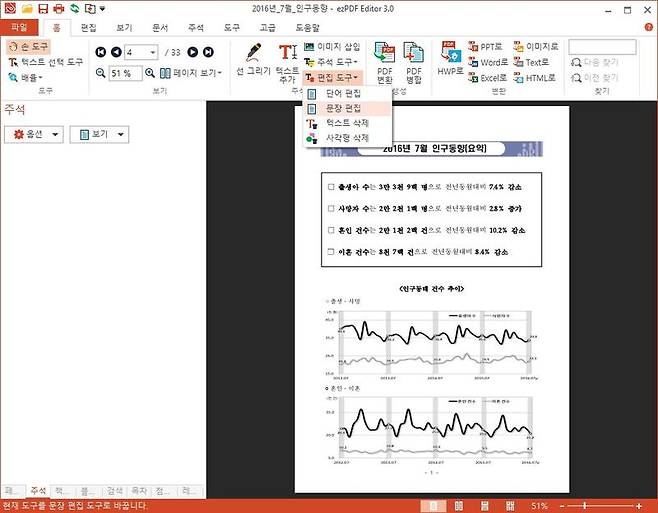The height and width of the screenshot is (513, 658).
Task: Click the zoom in magnifier icon
Action: pyautogui.click(x=150, y=73)
